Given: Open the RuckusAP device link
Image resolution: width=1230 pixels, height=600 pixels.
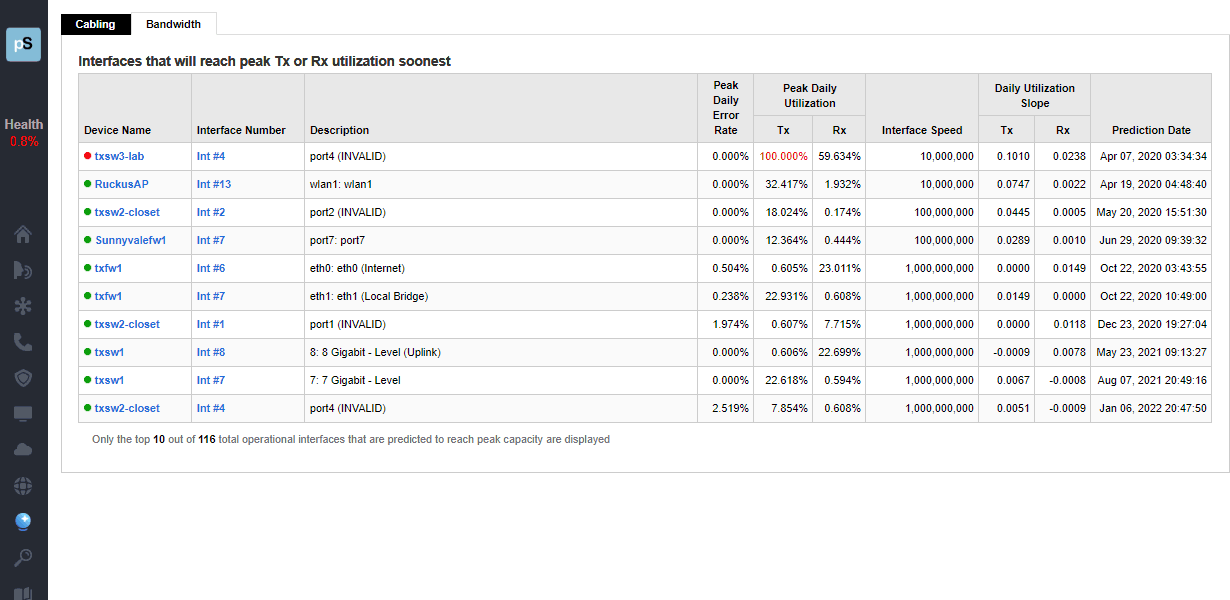Looking at the screenshot, I should coord(121,184).
